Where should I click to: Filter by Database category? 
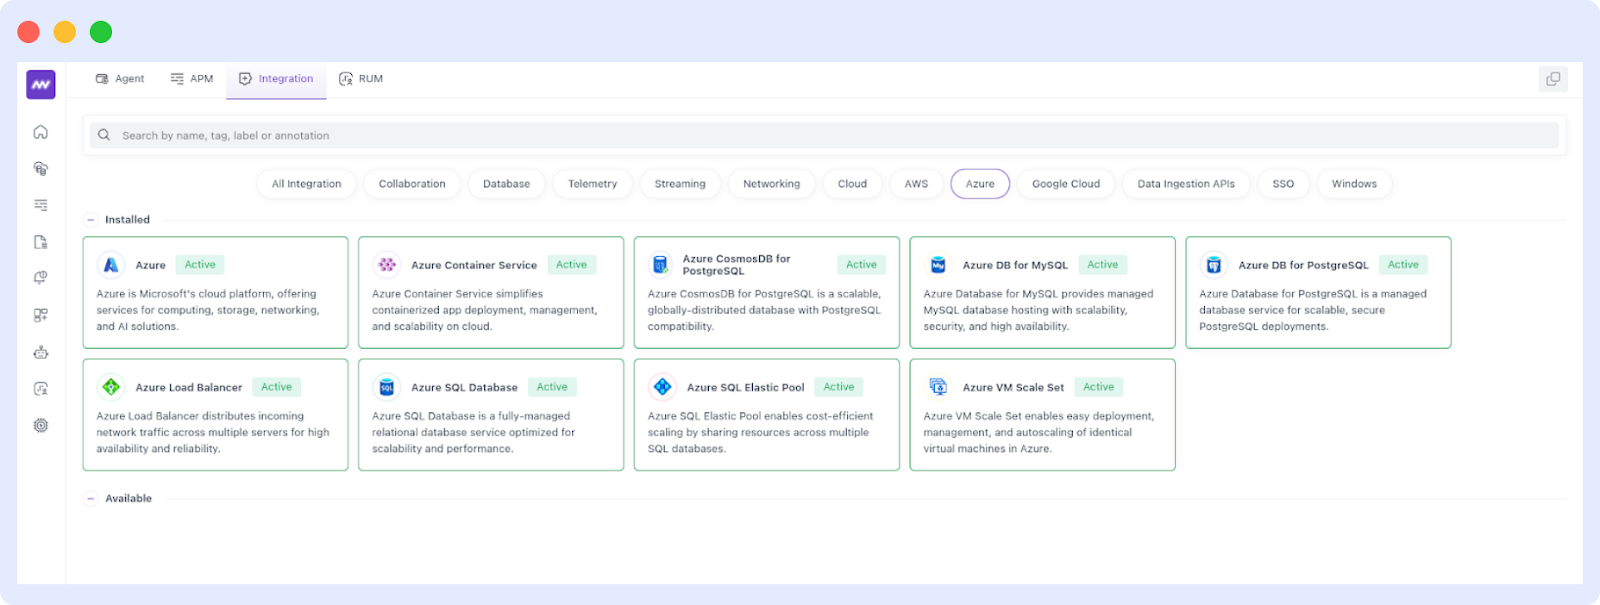(506, 184)
